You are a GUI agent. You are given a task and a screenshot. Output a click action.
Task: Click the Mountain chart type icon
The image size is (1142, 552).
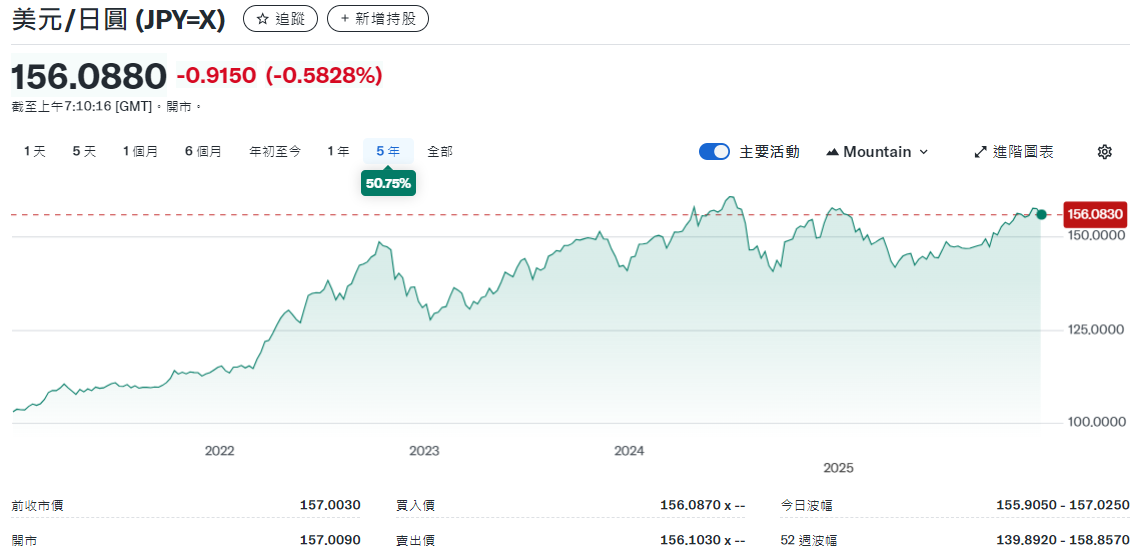832,152
